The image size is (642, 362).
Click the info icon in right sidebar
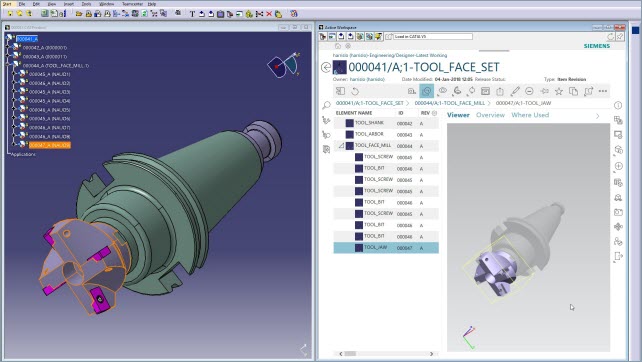tap(618, 106)
